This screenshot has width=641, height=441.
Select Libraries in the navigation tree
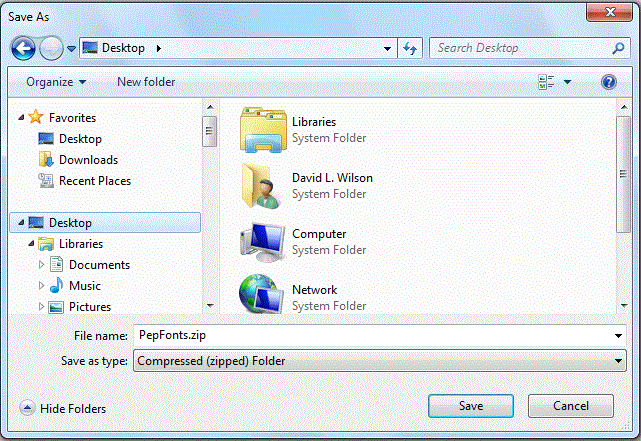click(81, 244)
